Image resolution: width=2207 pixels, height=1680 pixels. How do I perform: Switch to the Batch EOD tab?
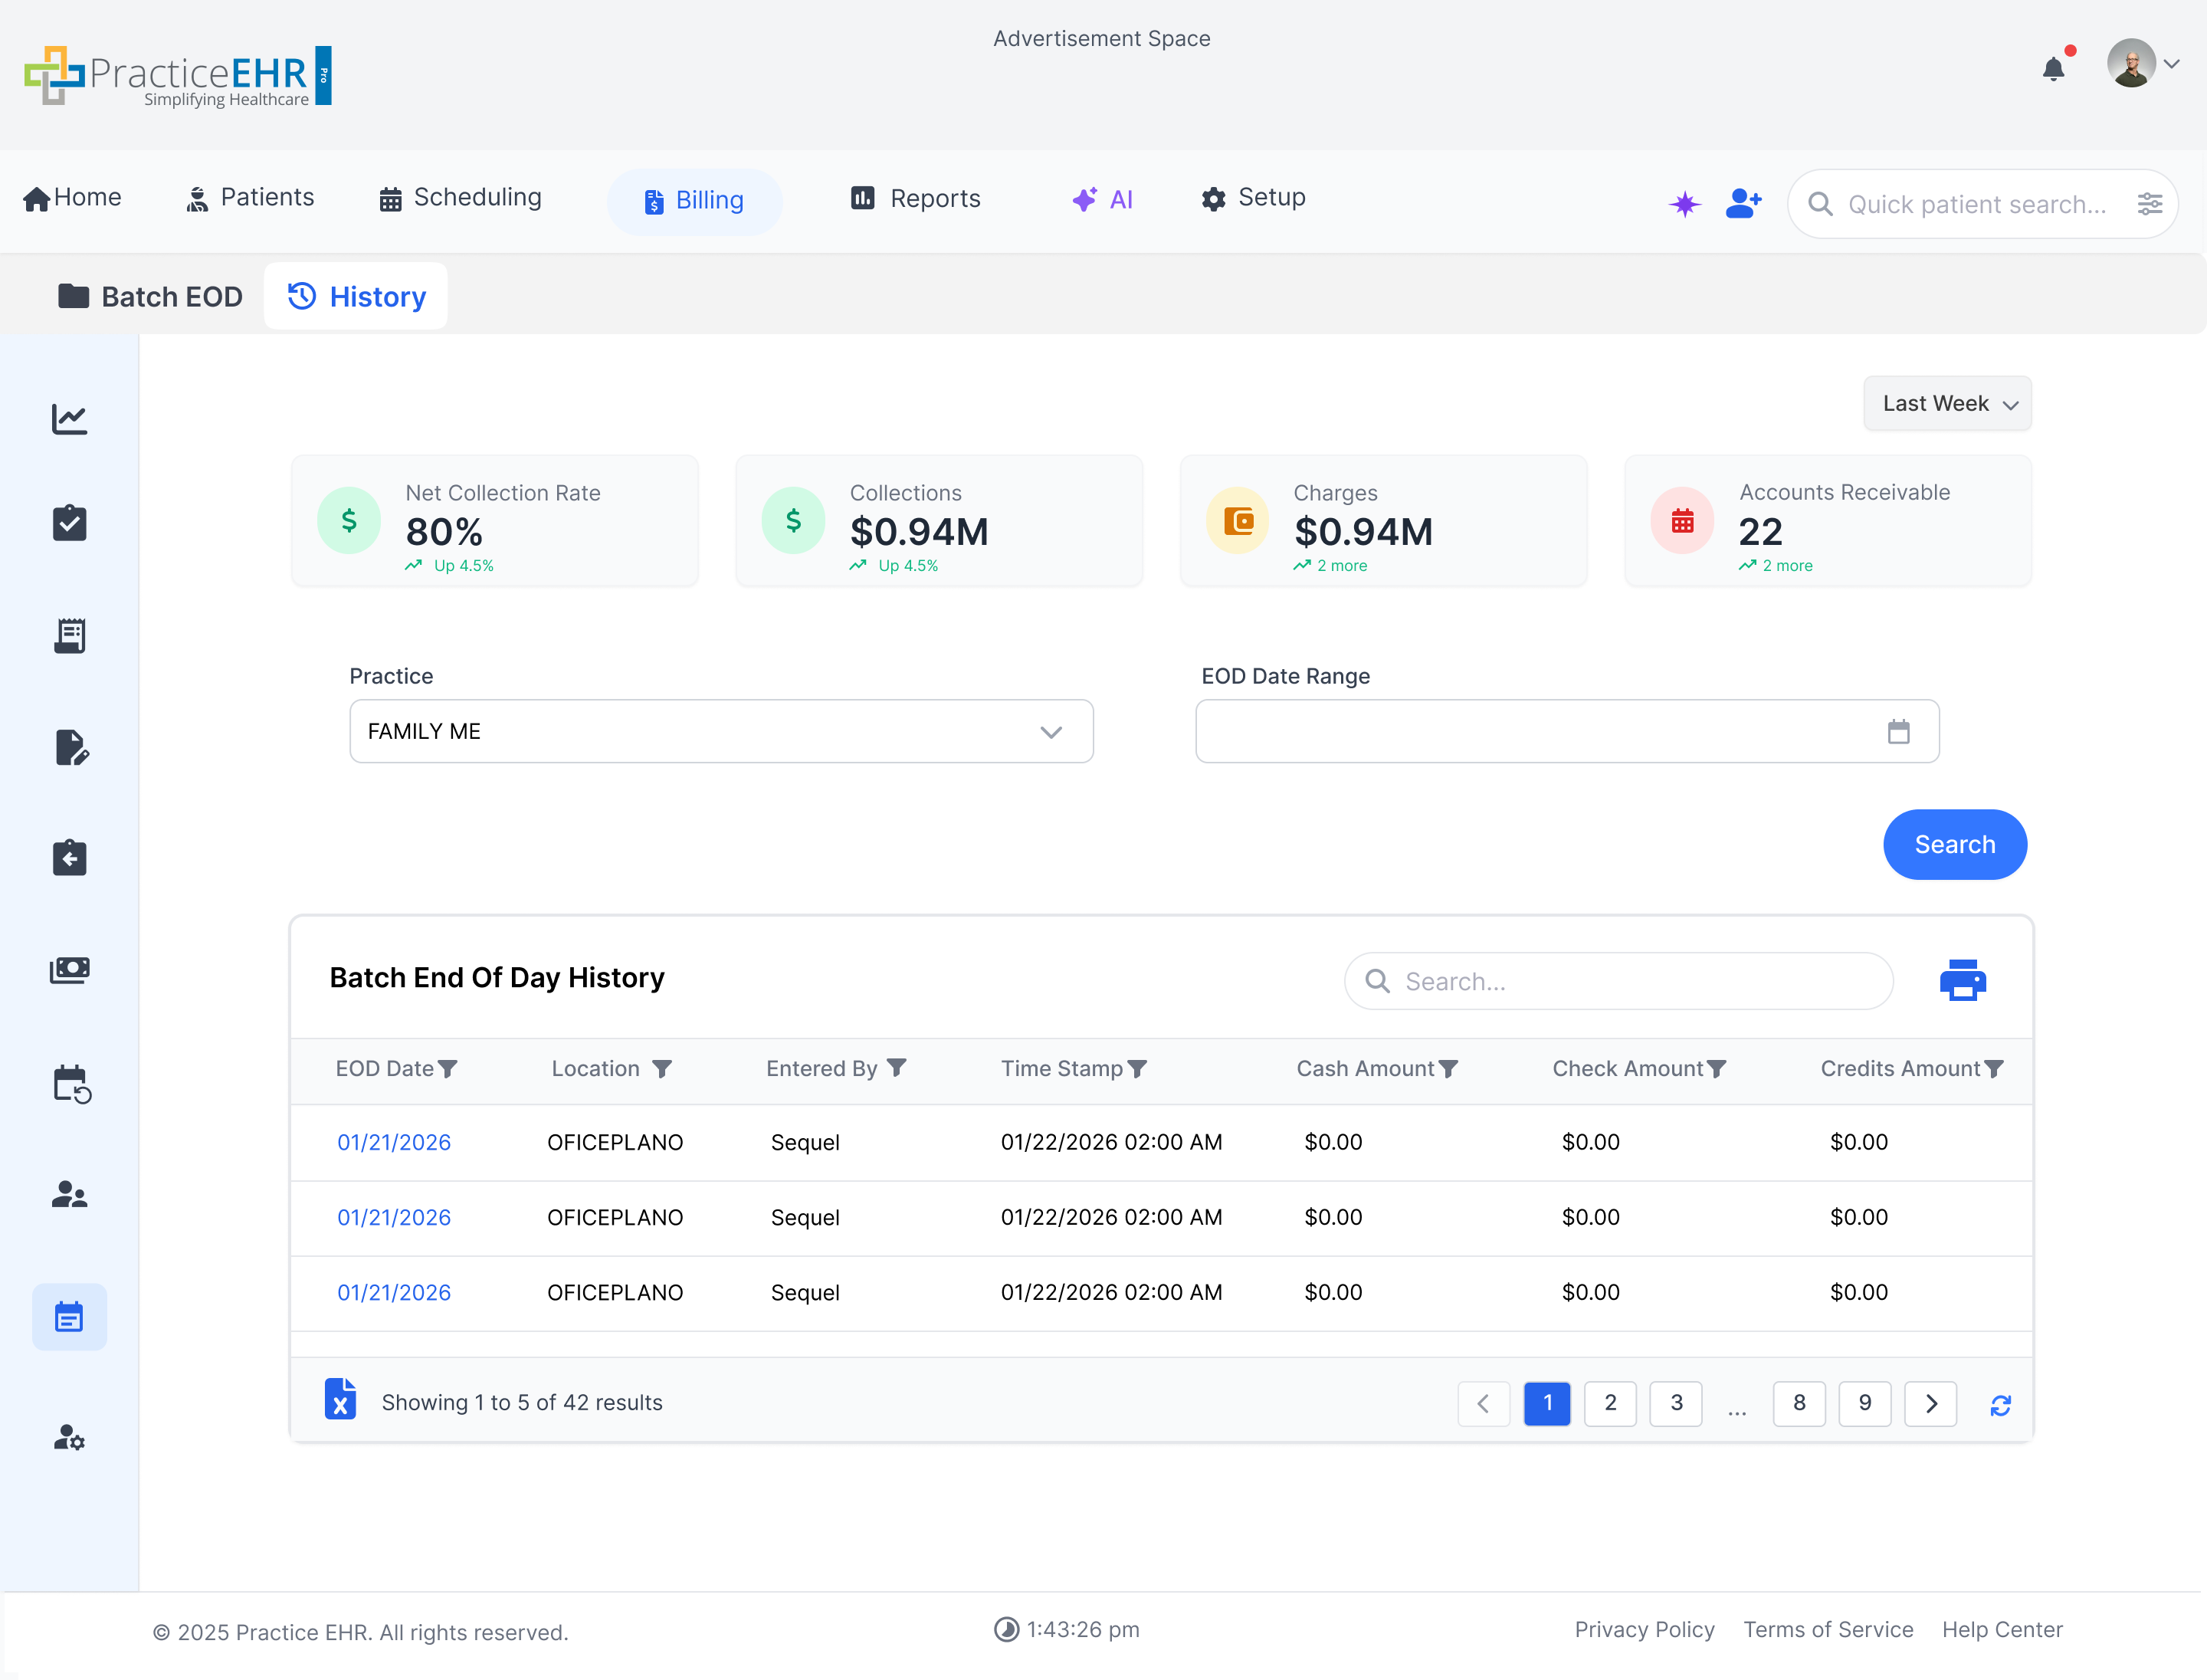(150, 297)
